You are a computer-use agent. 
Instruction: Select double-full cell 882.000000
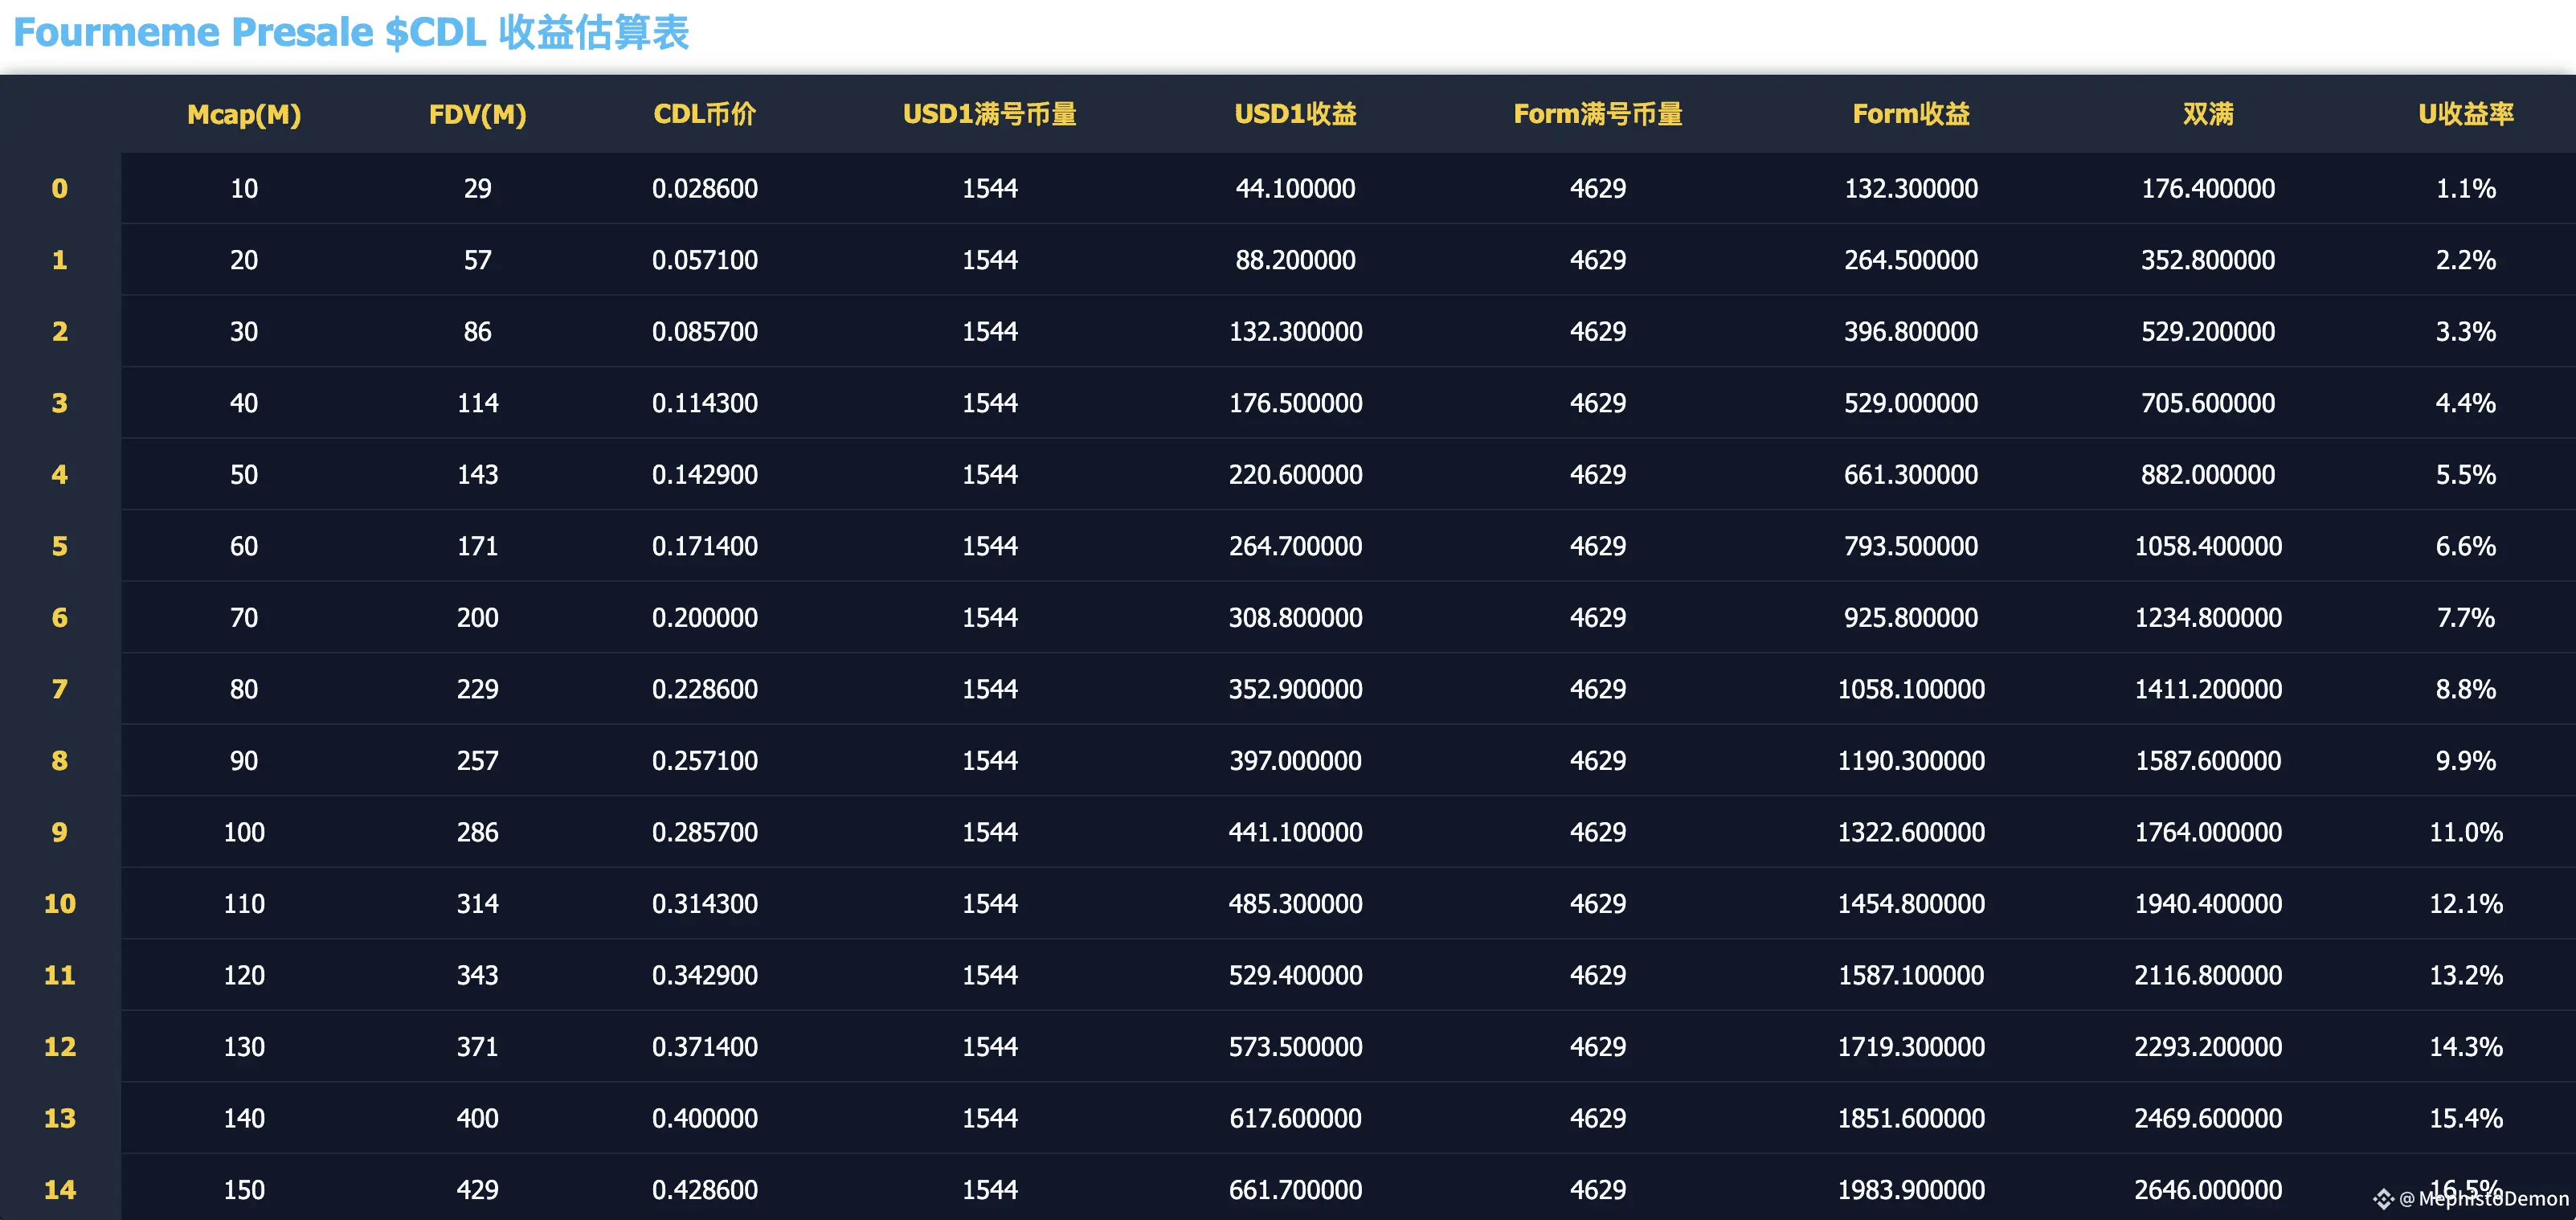(2208, 474)
